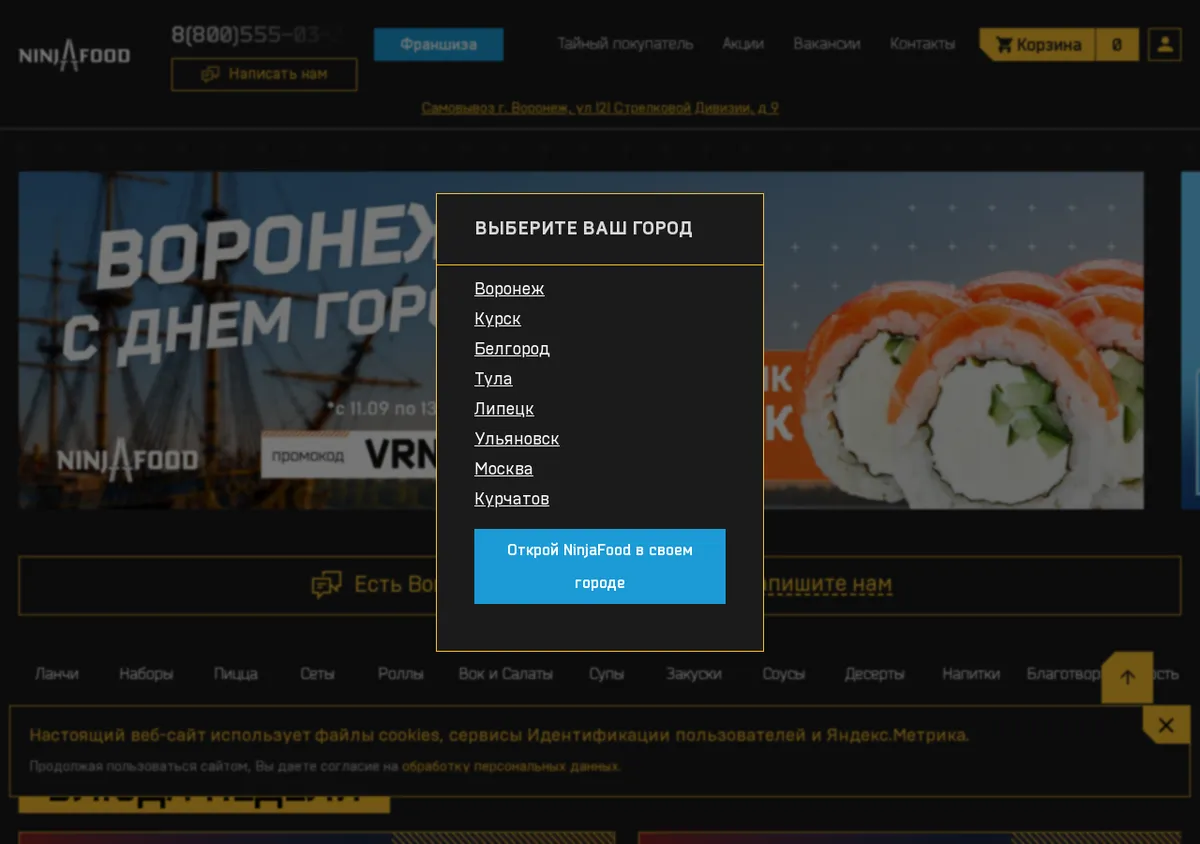Image resolution: width=1200 pixels, height=844 pixels.
Task: Click the pickup address link in header
Action: (x=600, y=108)
